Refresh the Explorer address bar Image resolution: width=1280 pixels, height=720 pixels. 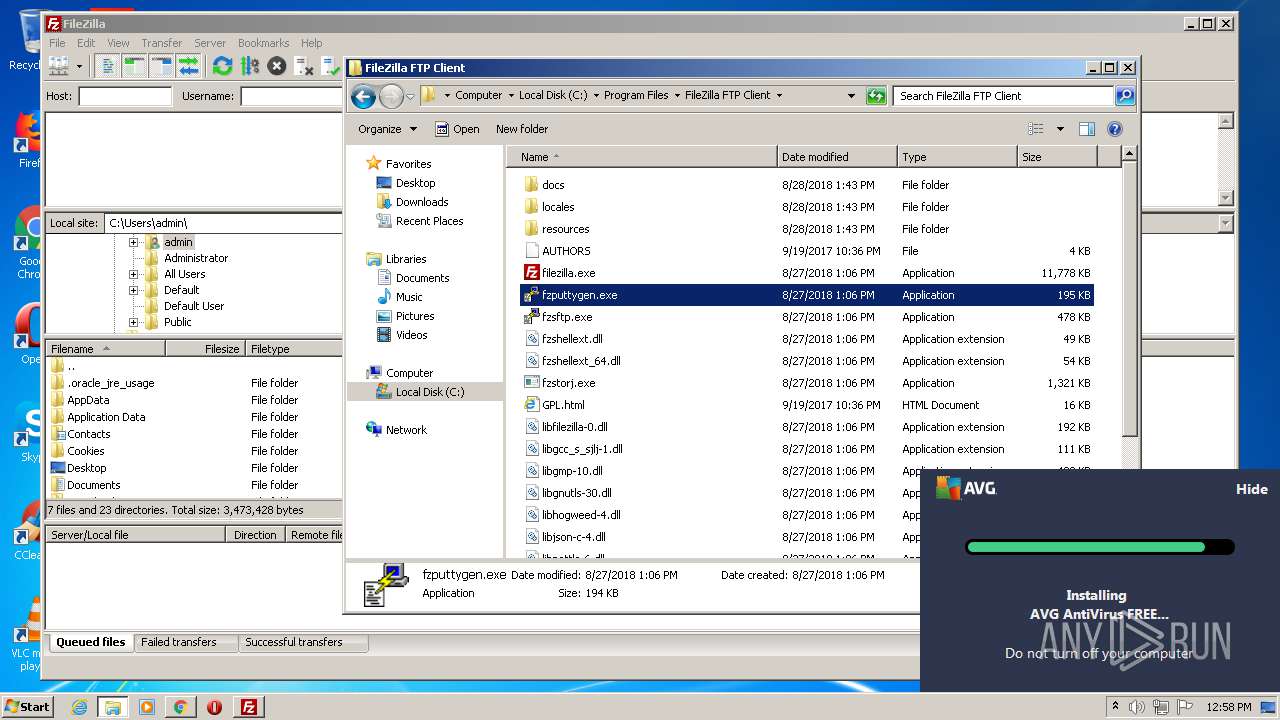(x=876, y=96)
